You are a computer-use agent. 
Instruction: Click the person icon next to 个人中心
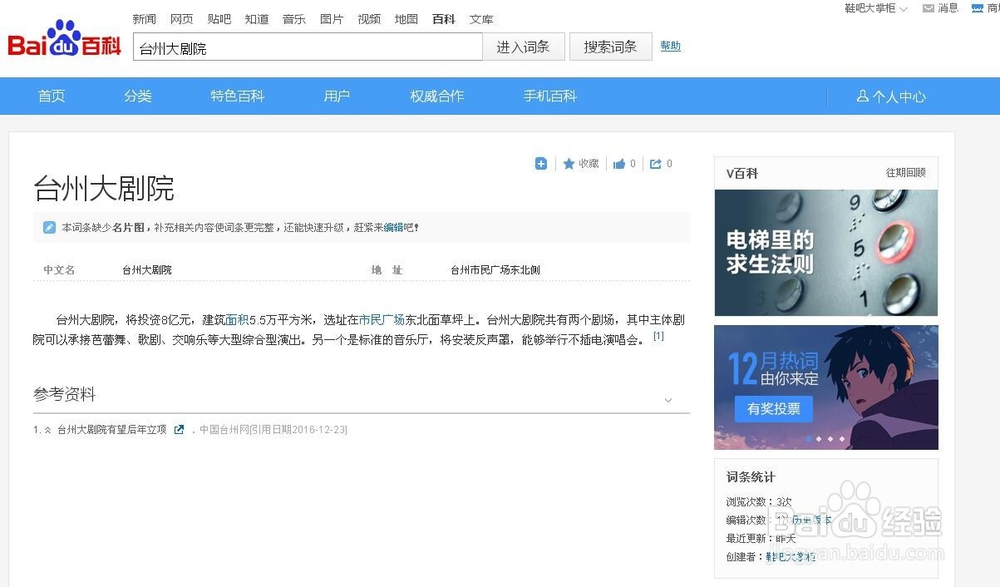click(861, 96)
